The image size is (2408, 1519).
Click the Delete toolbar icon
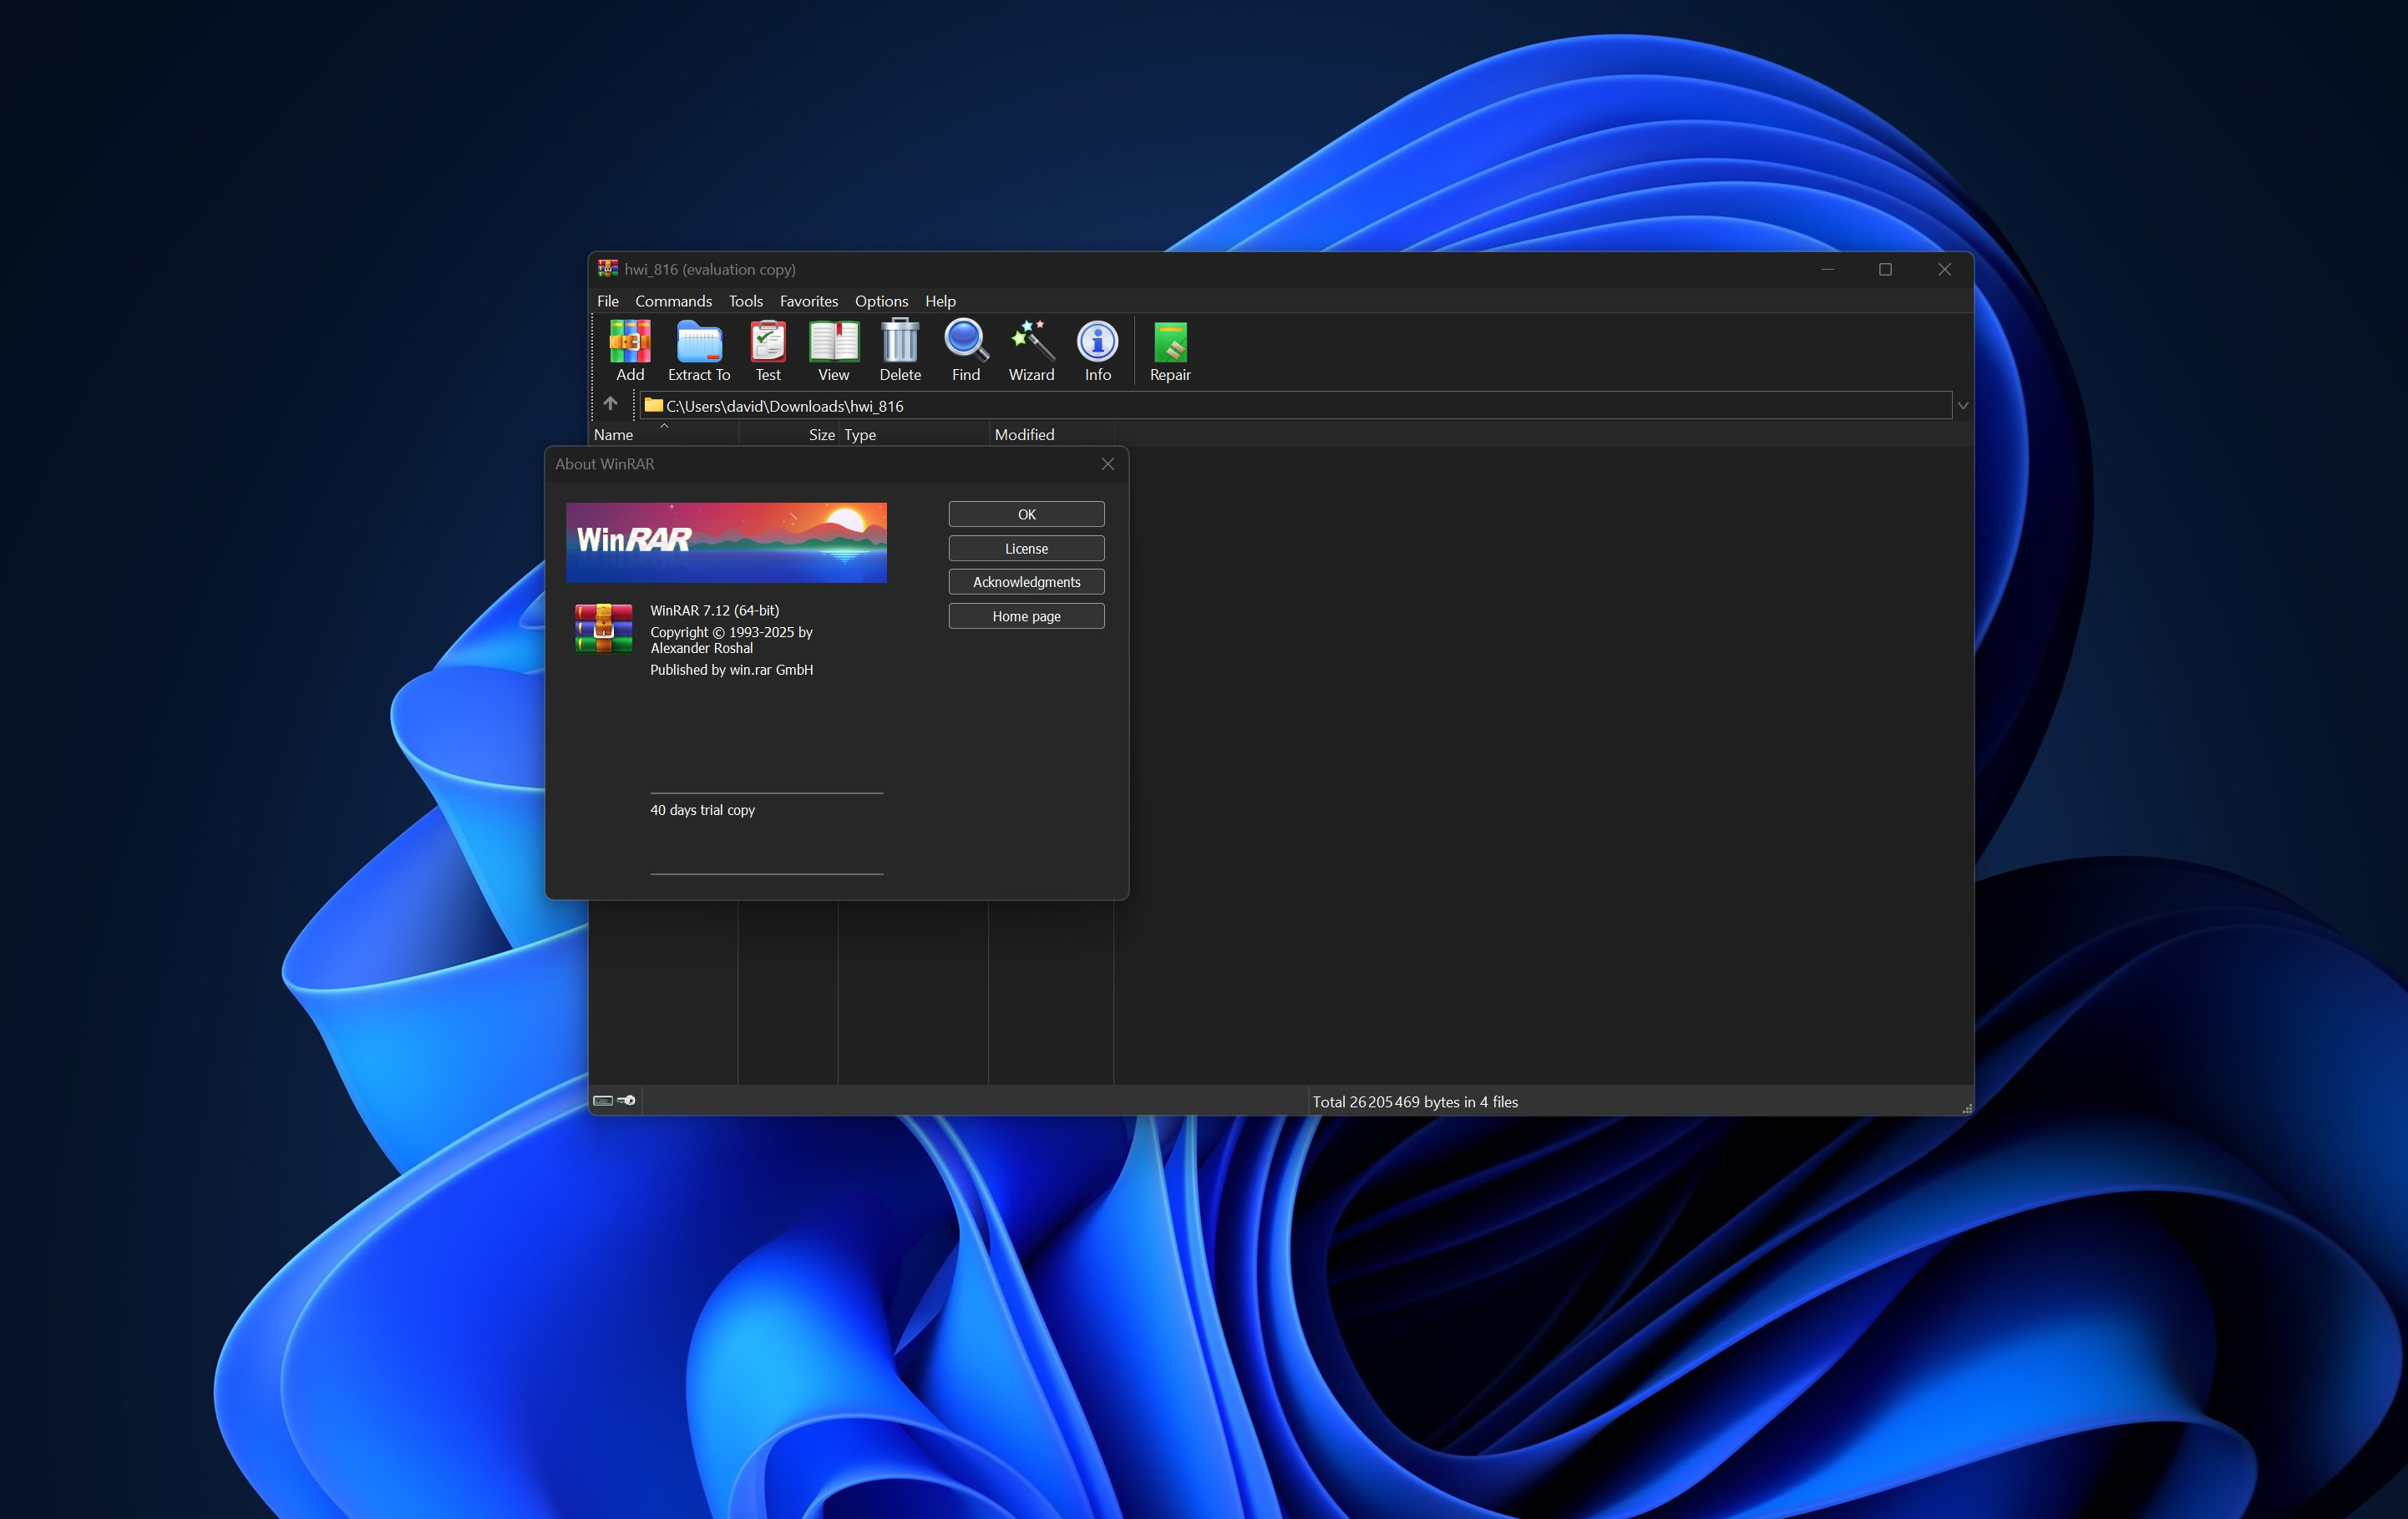899,350
